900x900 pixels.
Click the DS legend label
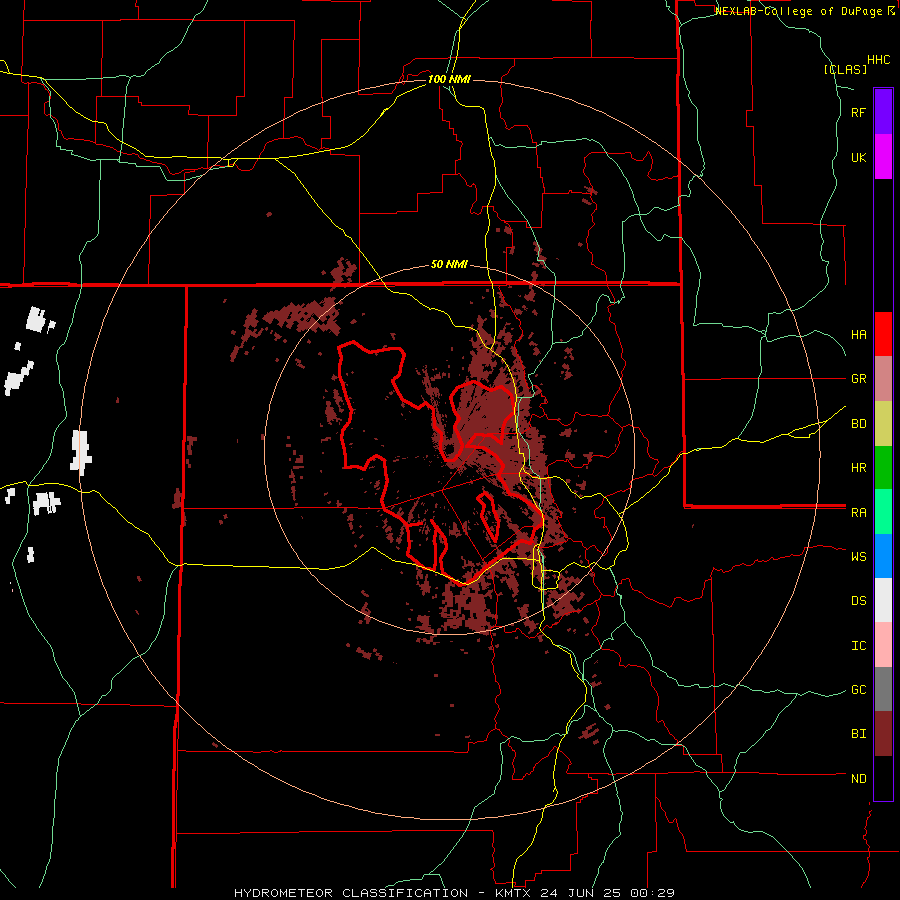(x=858, y=600)
